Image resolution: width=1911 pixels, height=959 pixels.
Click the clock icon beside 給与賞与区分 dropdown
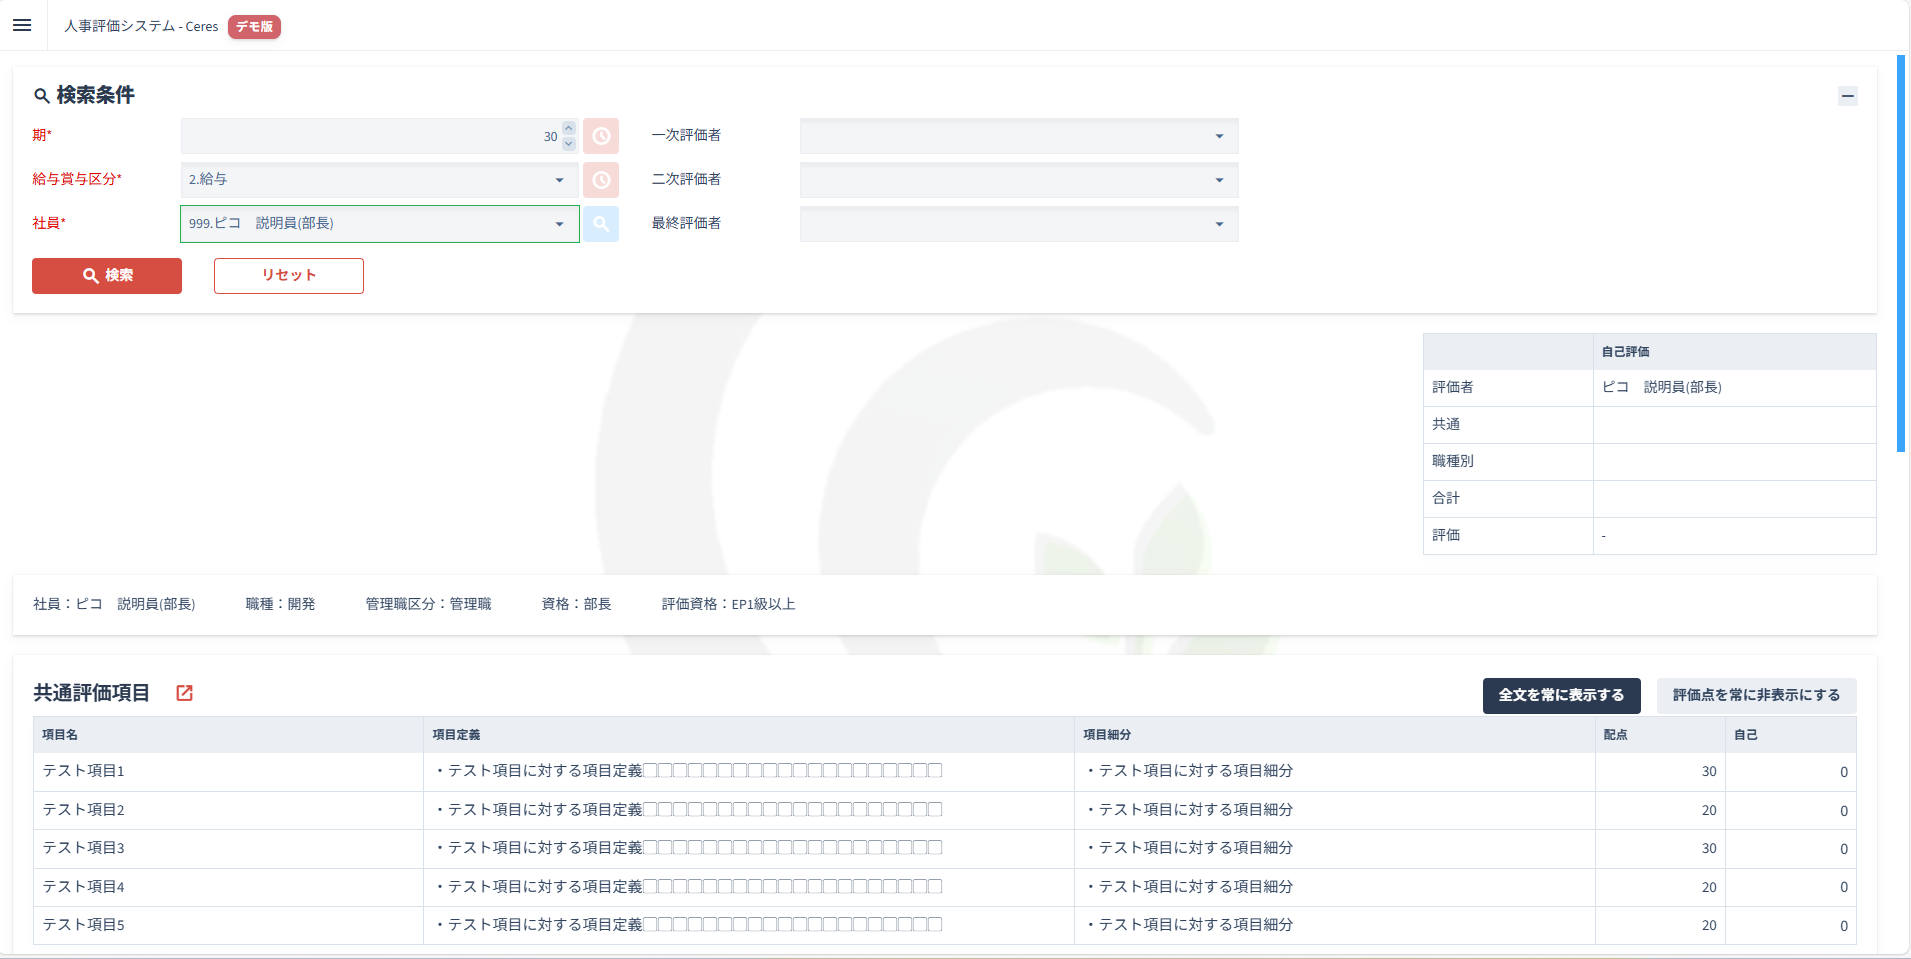601,180
